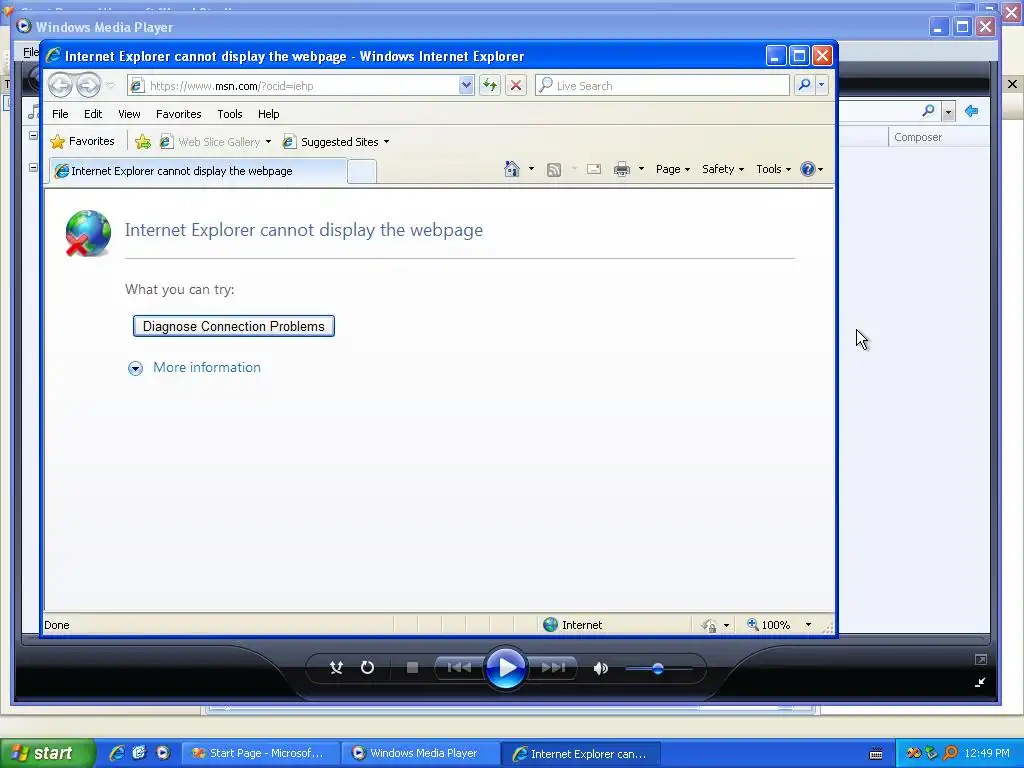Open the Page dropdown menu
The width and height of the screenshot is (1024, 768).
pos(673,169)
